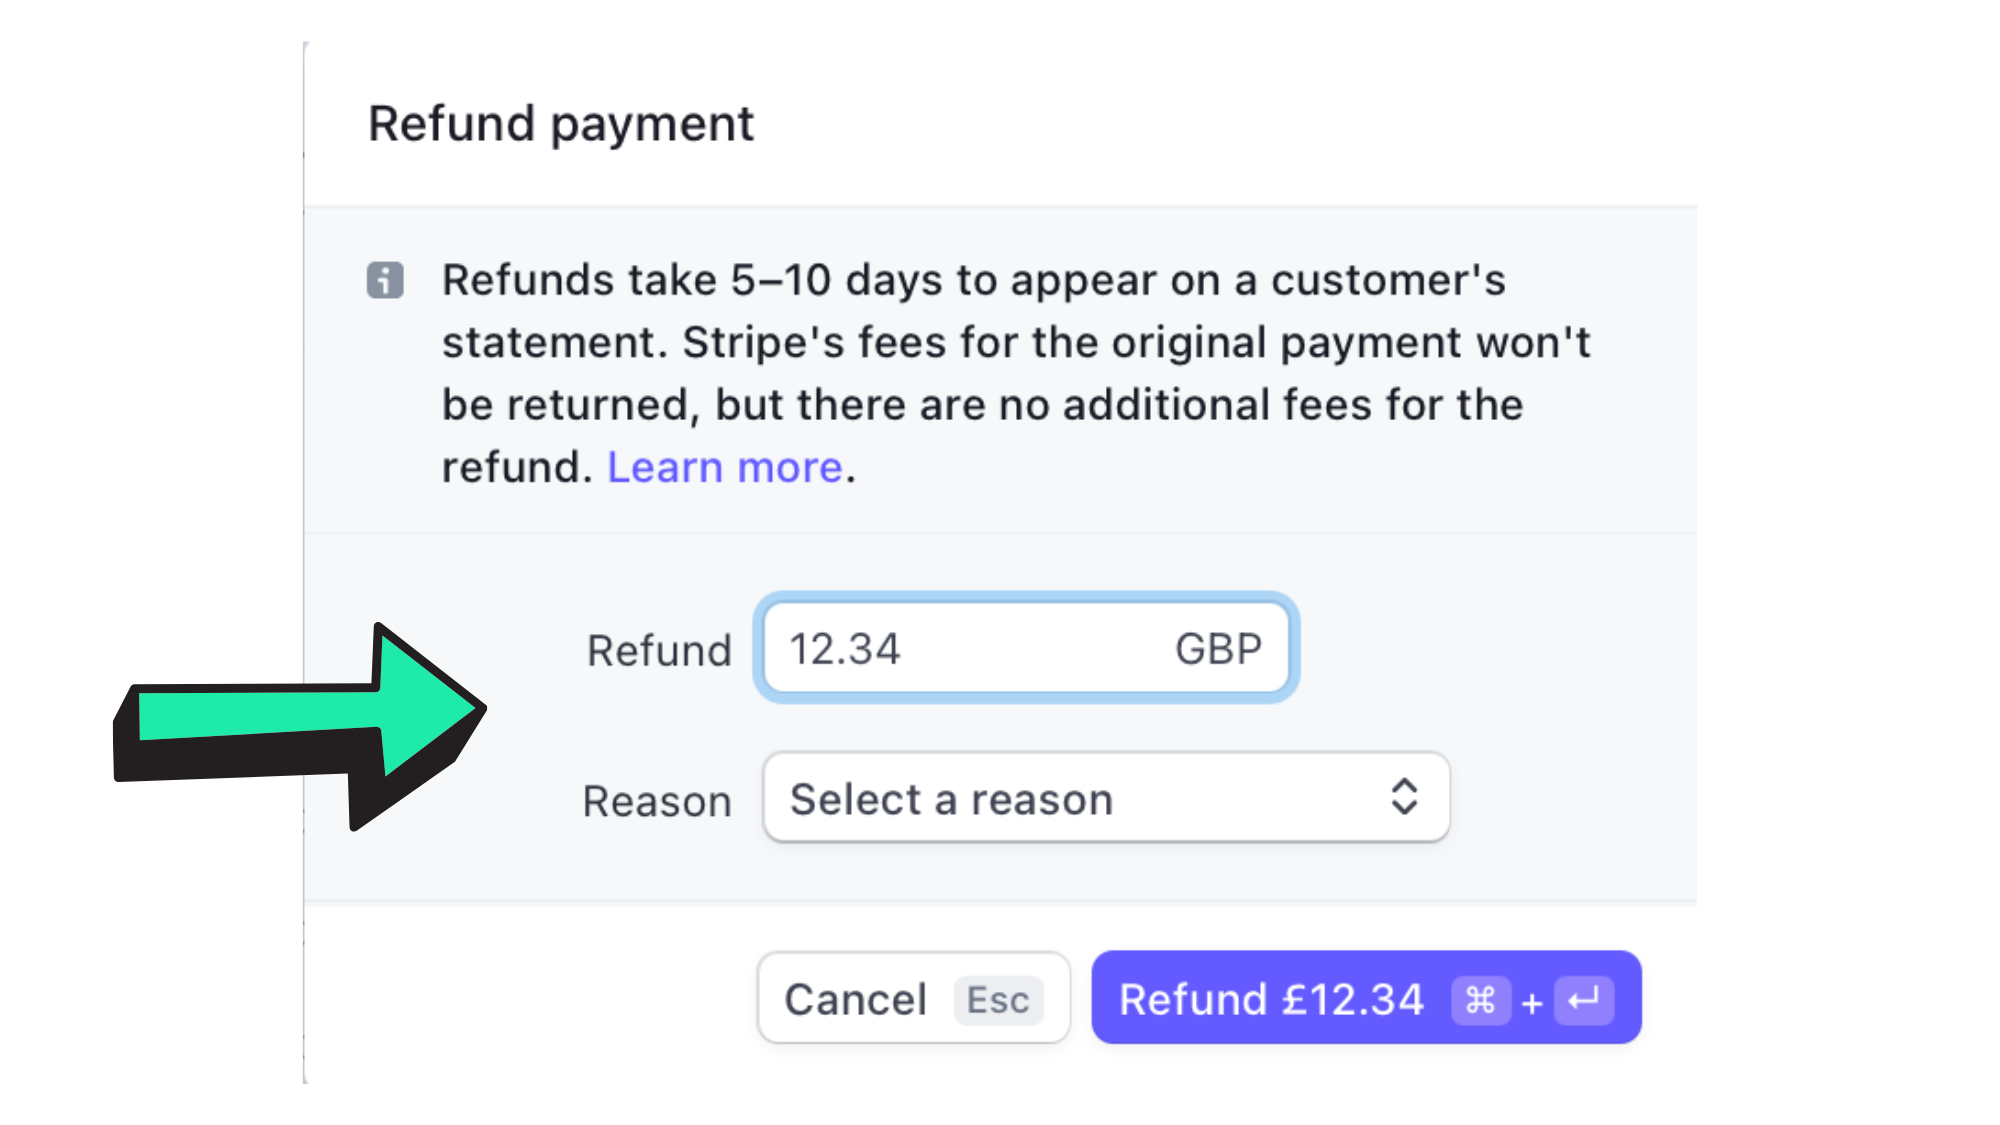This screenshot has height=1125, width=2000.
Task: Click the Reason field label
Action: click(x=657, y=802)
